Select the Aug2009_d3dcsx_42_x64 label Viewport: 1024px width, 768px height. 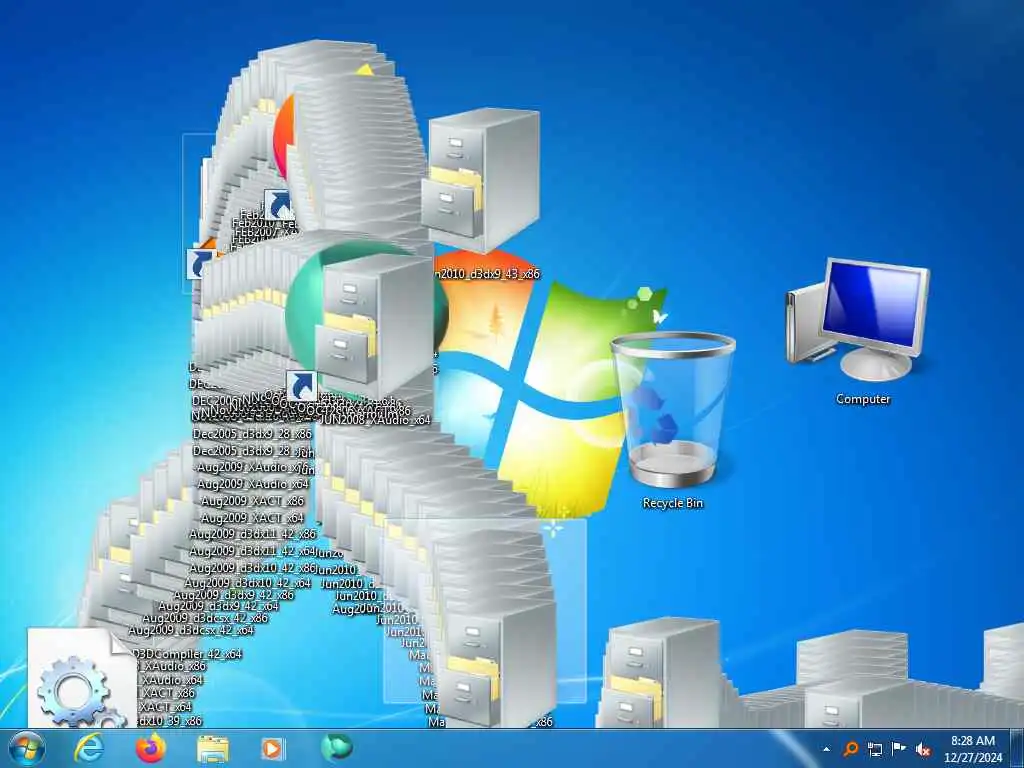[191, 630]
